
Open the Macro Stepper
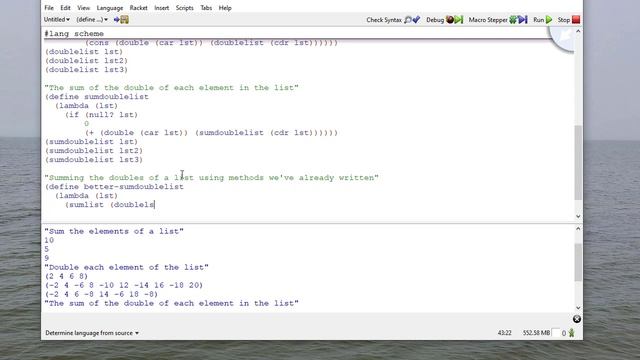coord(498,20)
